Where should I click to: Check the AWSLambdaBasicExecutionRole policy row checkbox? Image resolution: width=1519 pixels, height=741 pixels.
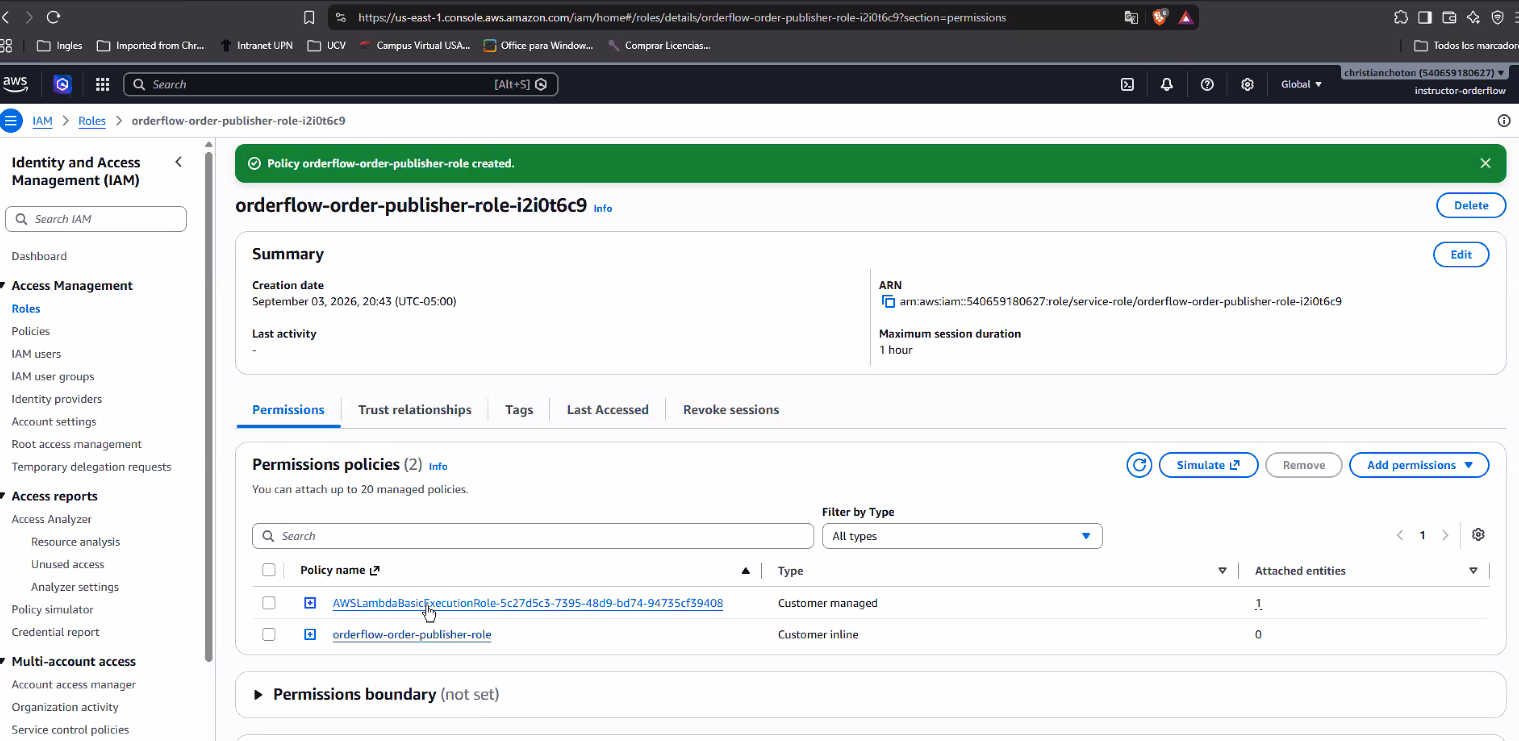[268, 603]
